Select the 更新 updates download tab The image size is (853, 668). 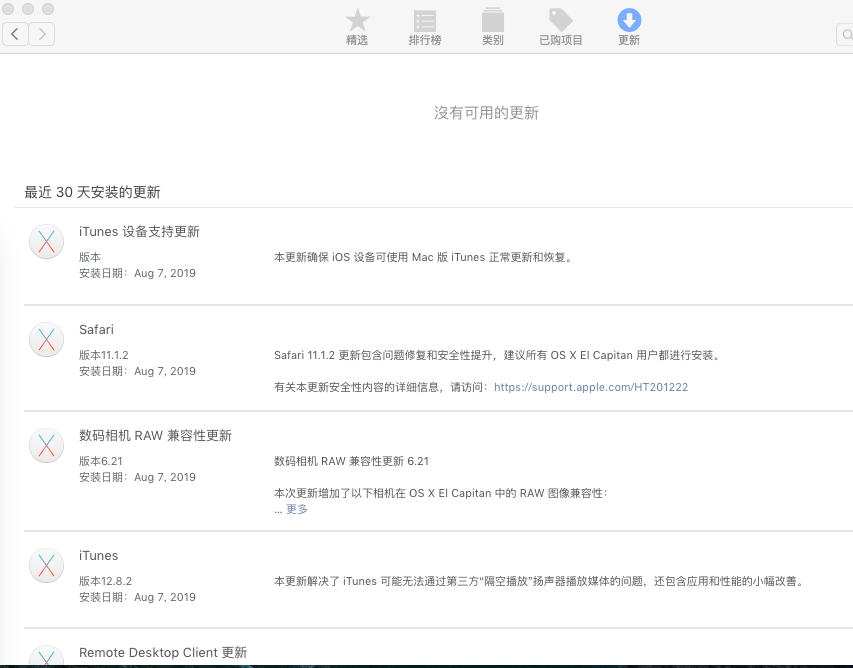pos(629,27)
